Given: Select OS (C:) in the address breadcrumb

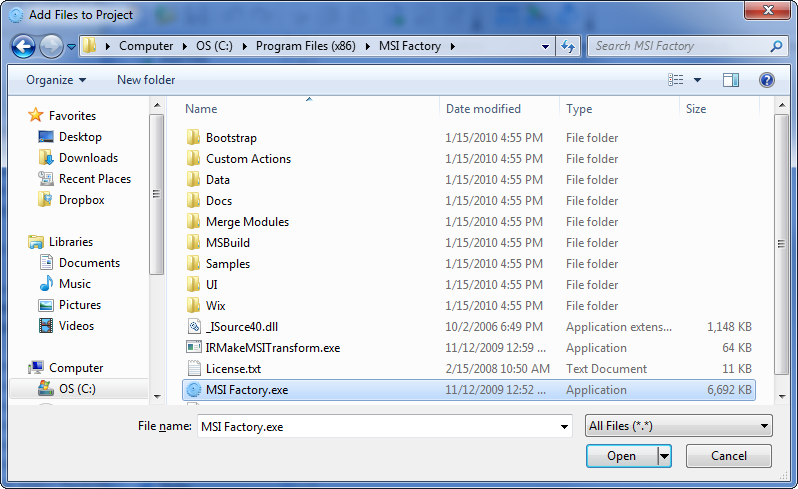Looking at the screenshot, I should (214, 46).
